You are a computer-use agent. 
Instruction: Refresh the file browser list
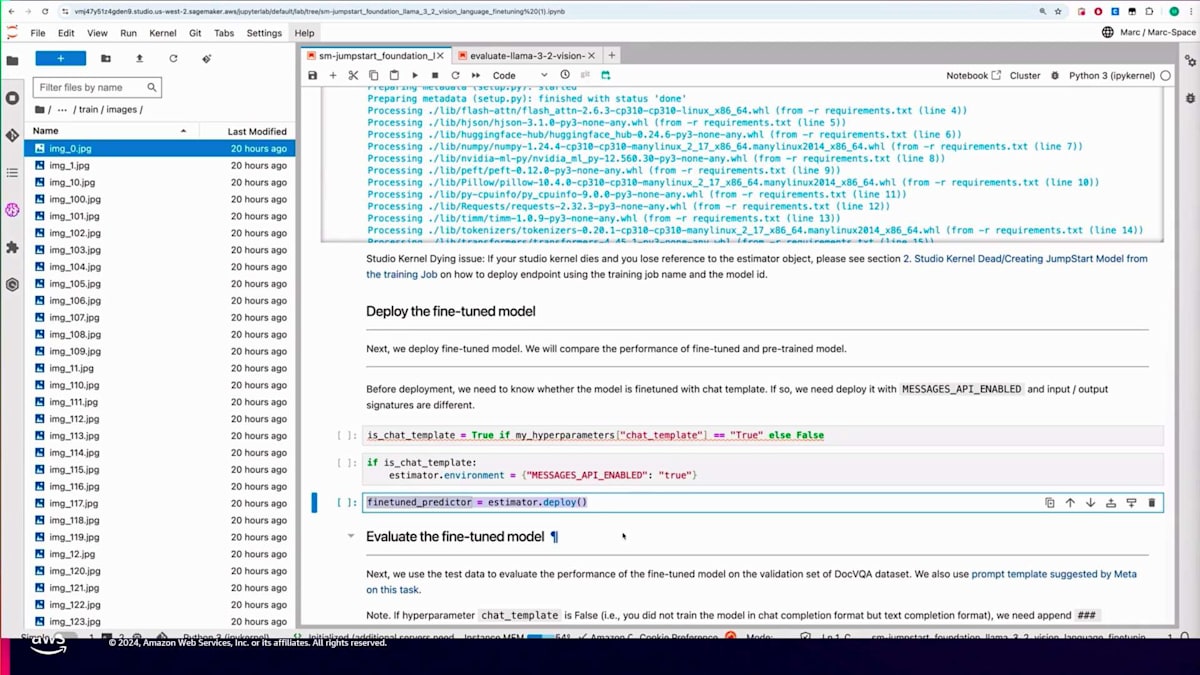pyautogui.click(x=173, y=59)
